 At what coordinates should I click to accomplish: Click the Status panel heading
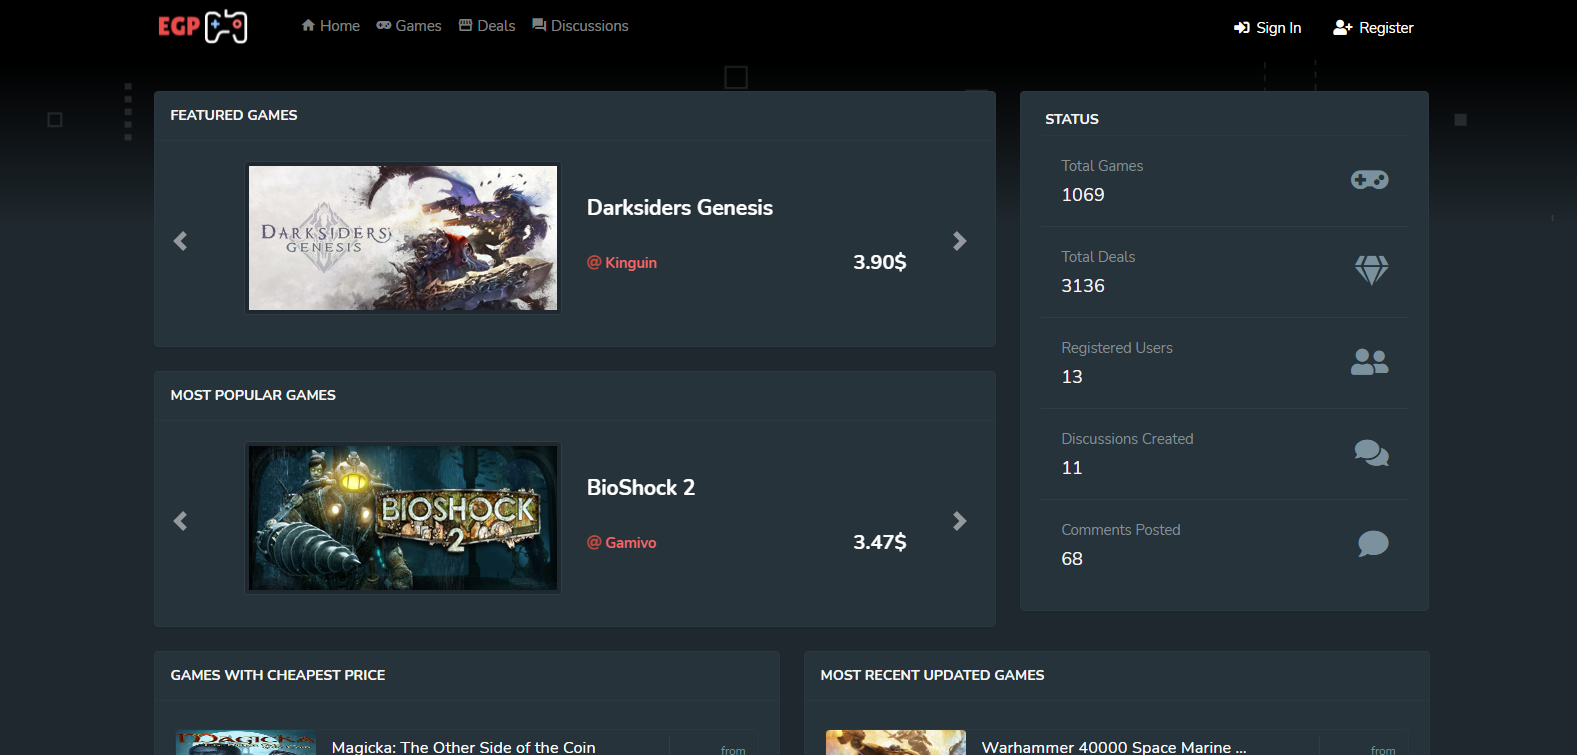pos(1072,119)
